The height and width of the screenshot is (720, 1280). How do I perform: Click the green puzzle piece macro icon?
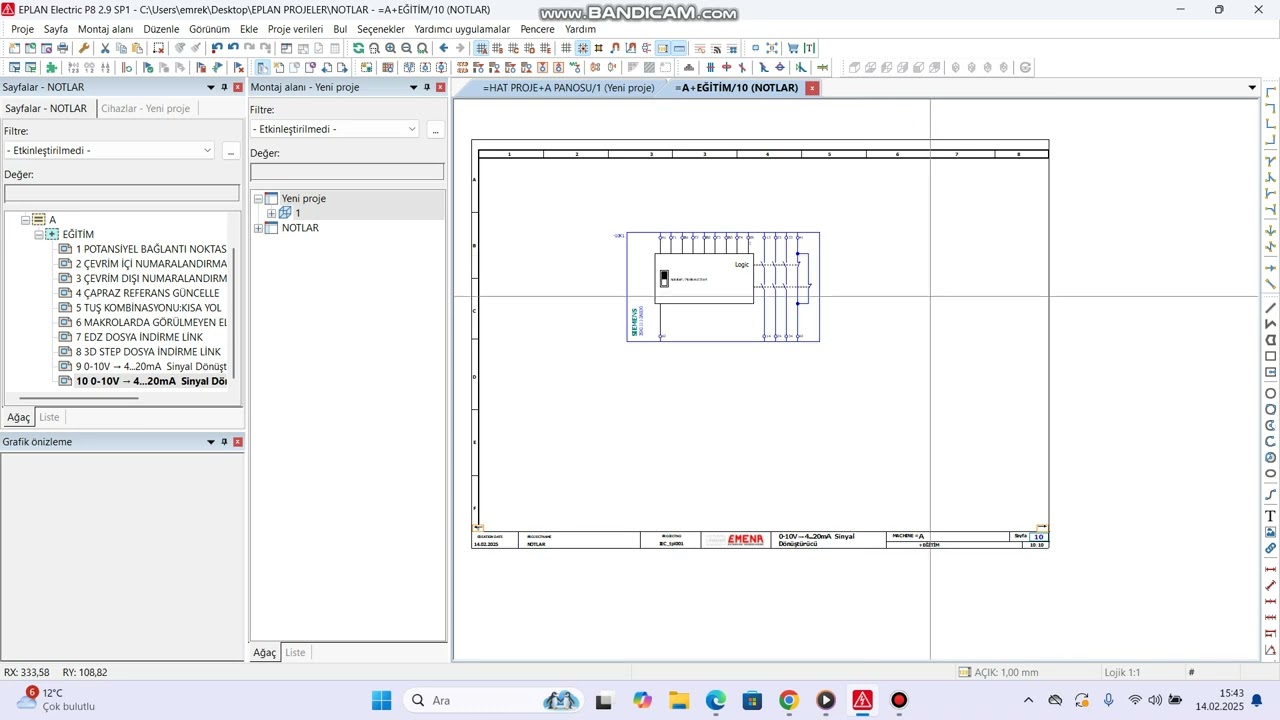point(50,67)
